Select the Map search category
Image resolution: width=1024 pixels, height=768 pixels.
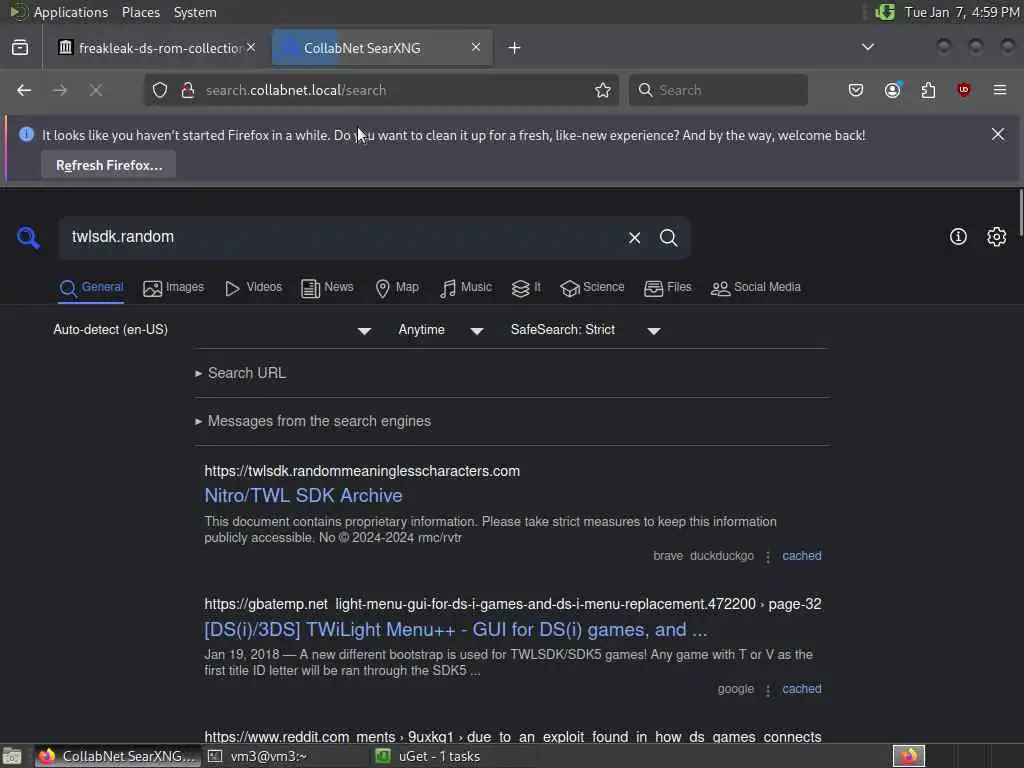pyautogui.click(x=397, y=287)
